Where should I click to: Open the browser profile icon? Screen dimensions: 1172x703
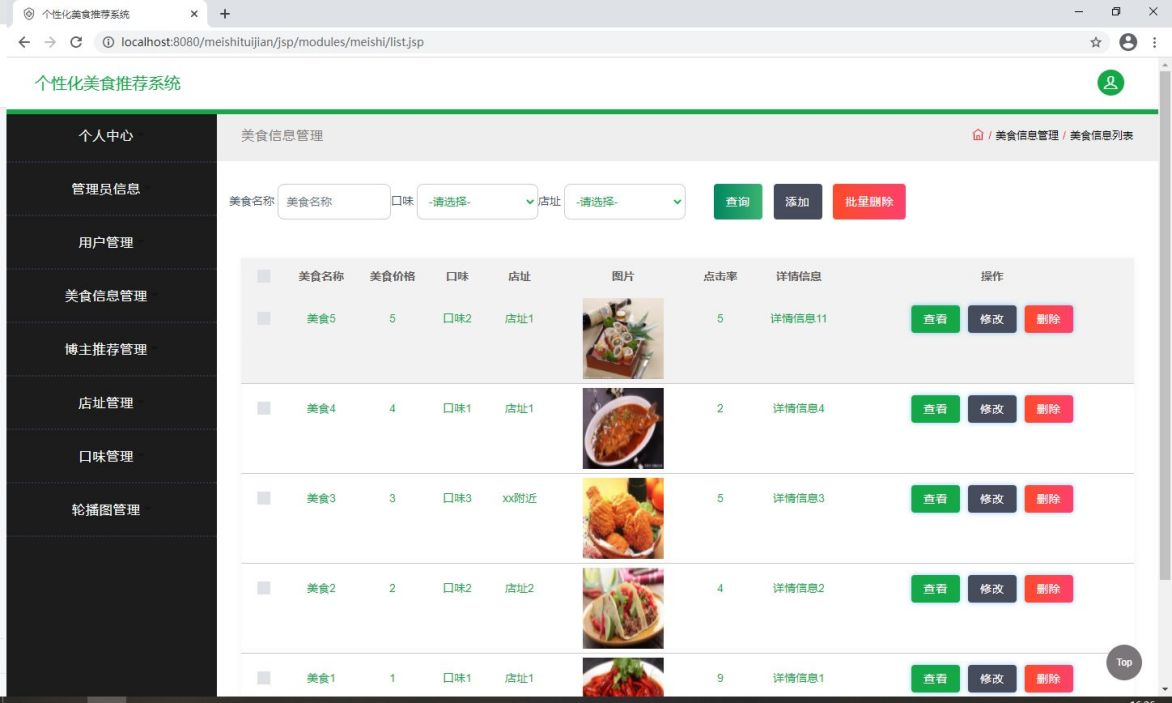point(1128,42)
